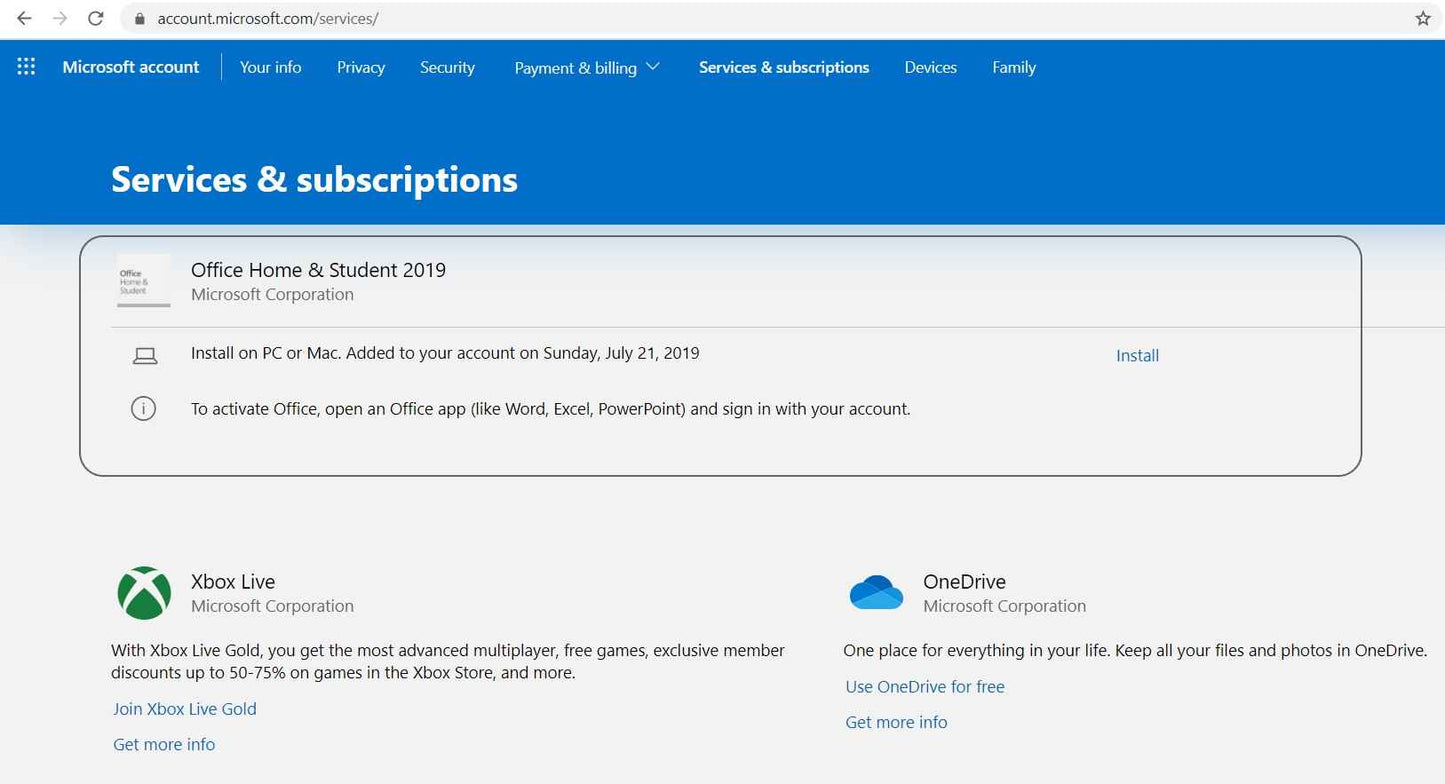Screen dimensions: 1445x784
Task: Click Get more info under Xbox Live
Action: [163, 744]
